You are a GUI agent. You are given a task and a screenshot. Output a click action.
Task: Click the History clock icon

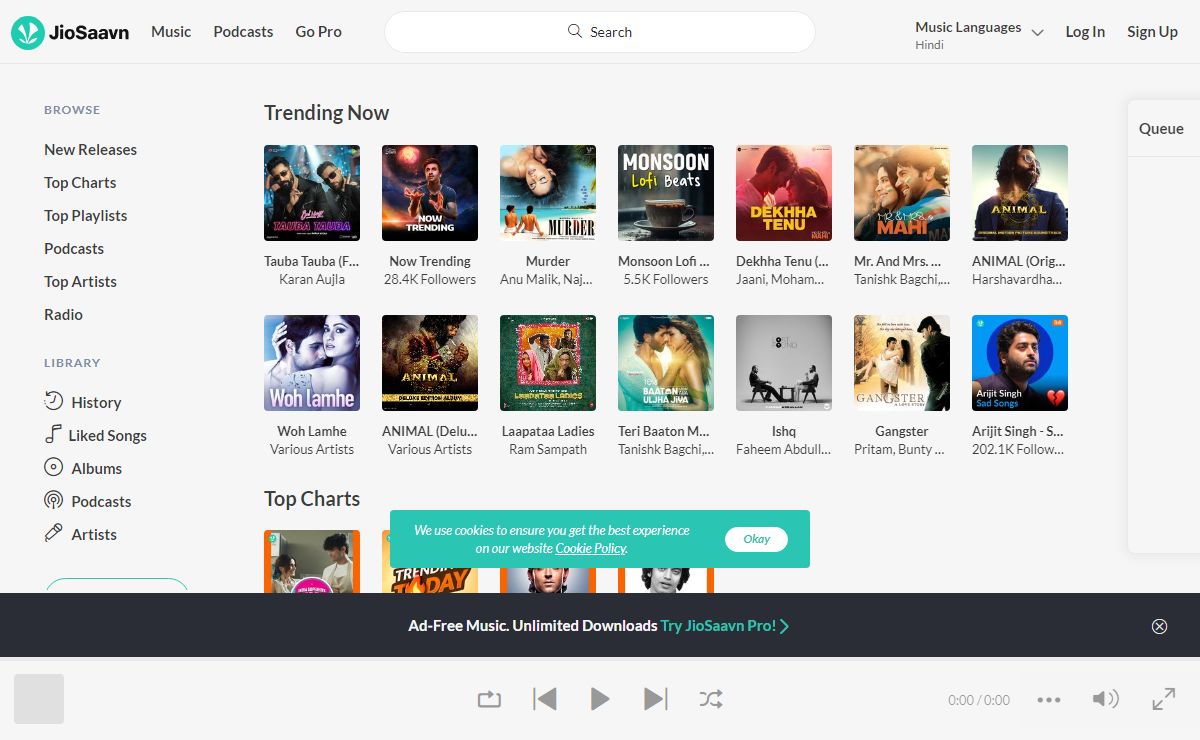coord(54,401)
